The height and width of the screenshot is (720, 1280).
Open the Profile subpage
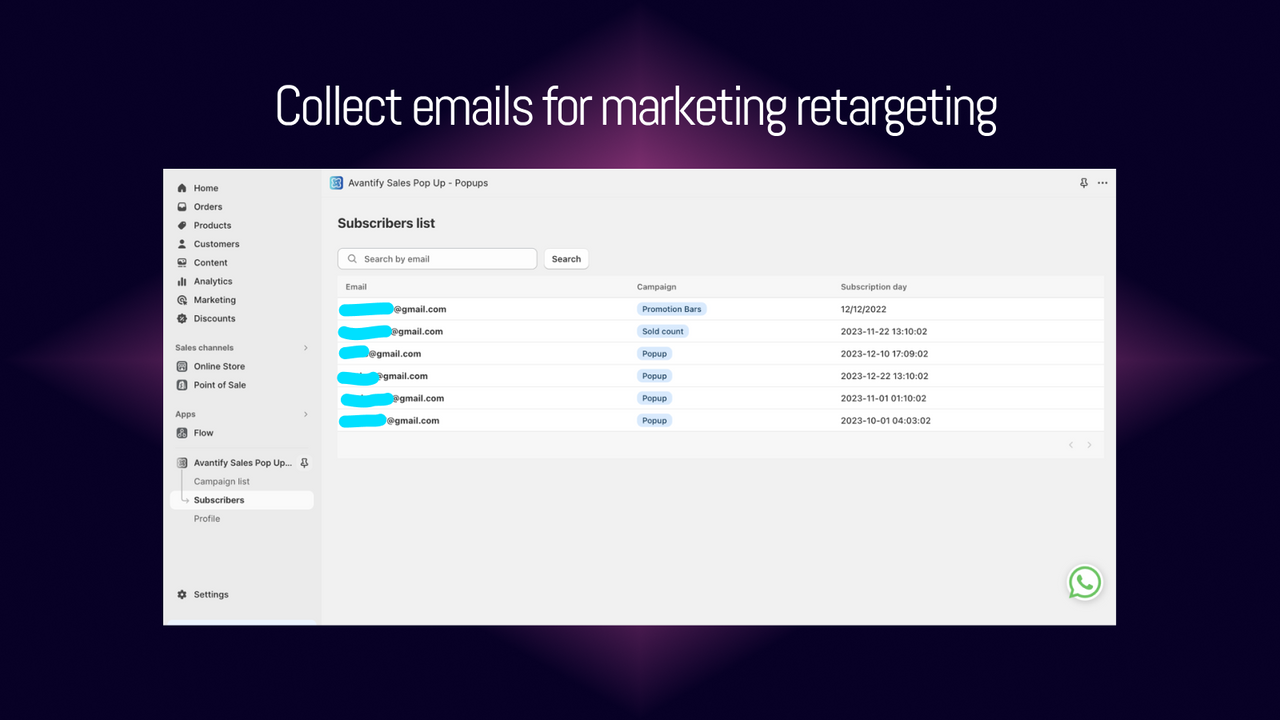pyautogui.click(x=207, y=519)
